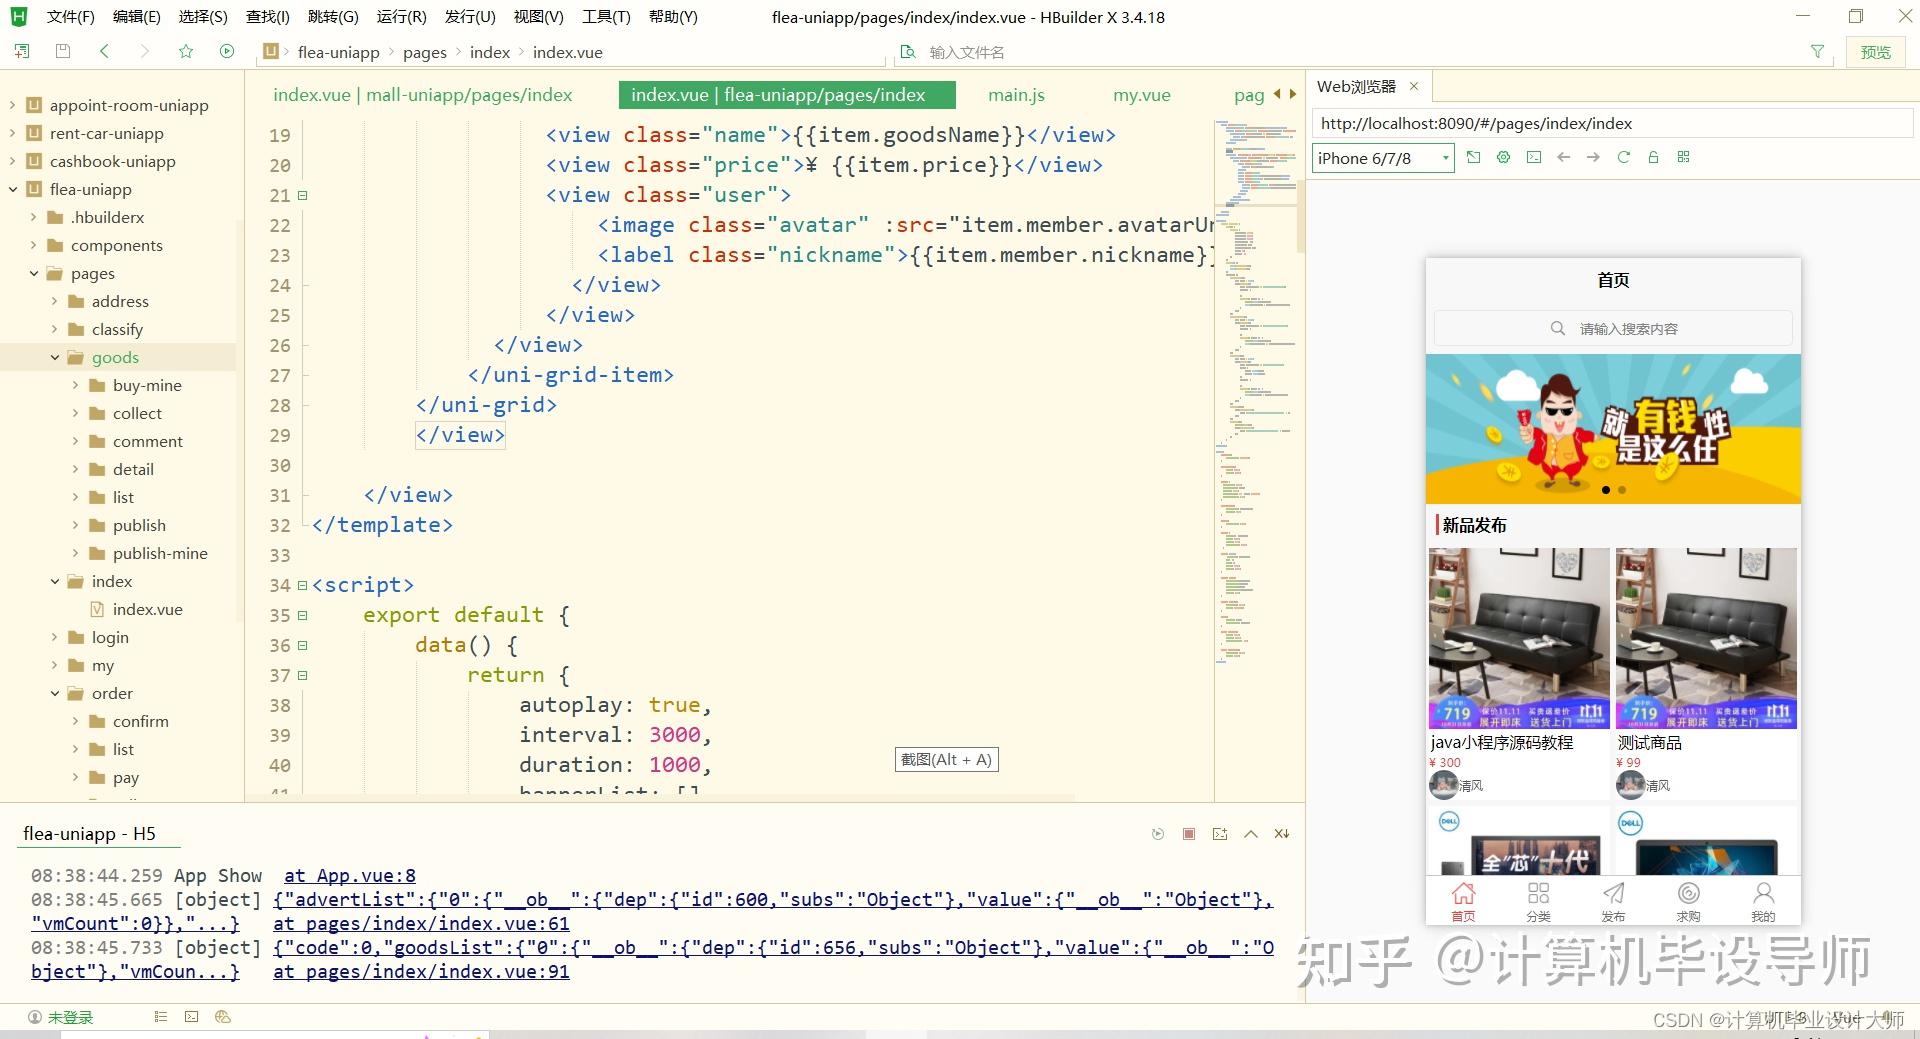The height and width of the screenshot is (1039, 1920).
Task: Open the preview settings gear icon
Action: (x=1503, y=157)
